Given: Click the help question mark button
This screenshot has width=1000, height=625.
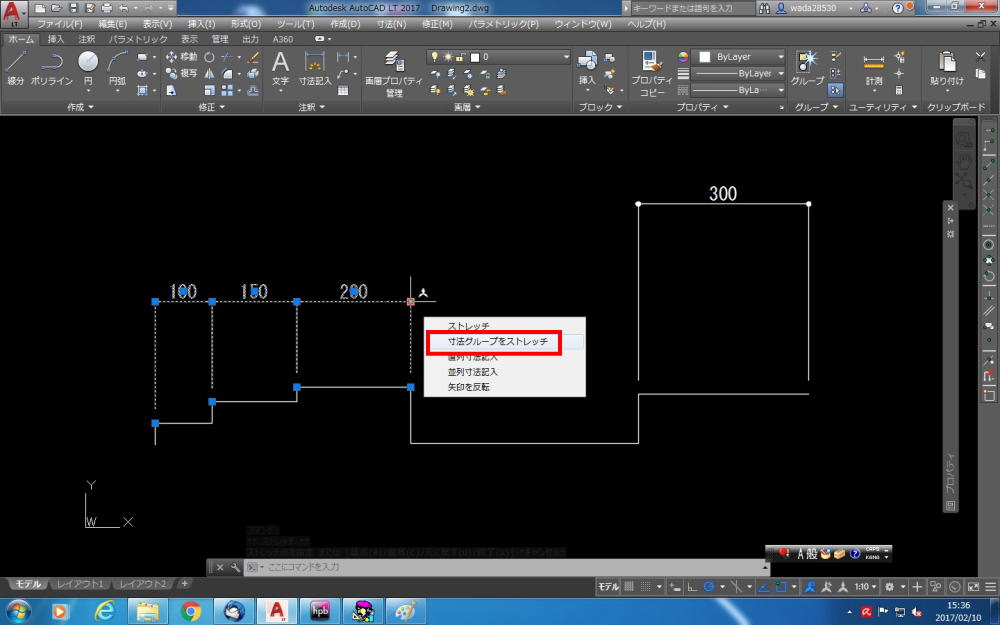Looking at the screenshot, I should (898, 8).
